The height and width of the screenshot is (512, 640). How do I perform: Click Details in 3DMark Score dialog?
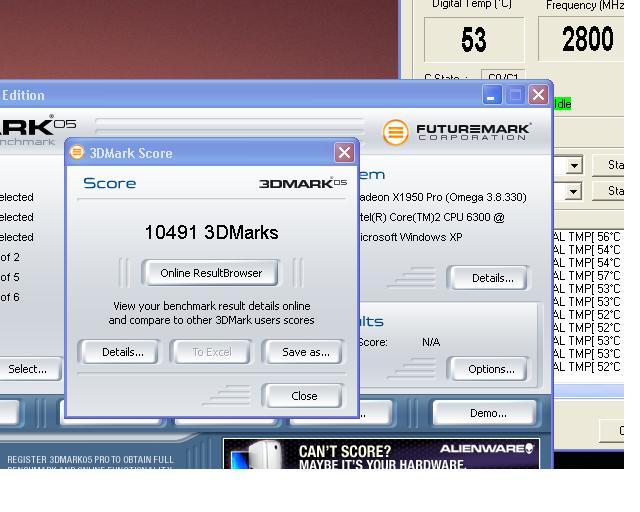pyautogui.click(x=119, y=352)
